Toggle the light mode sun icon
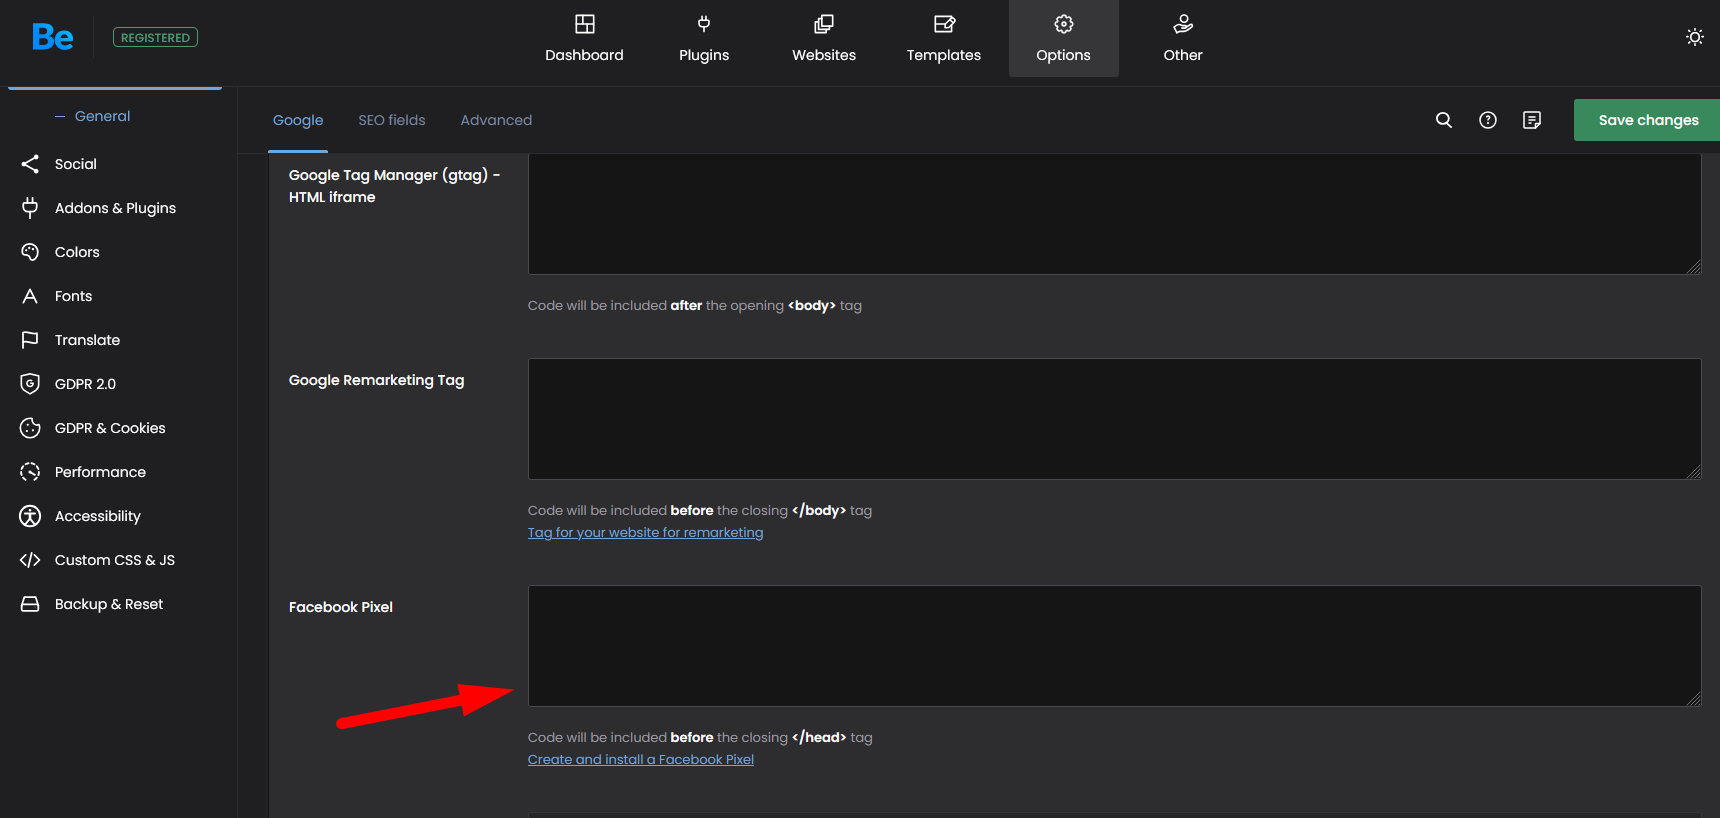The image size is (1720, 818). click(x=1694, y=37)
